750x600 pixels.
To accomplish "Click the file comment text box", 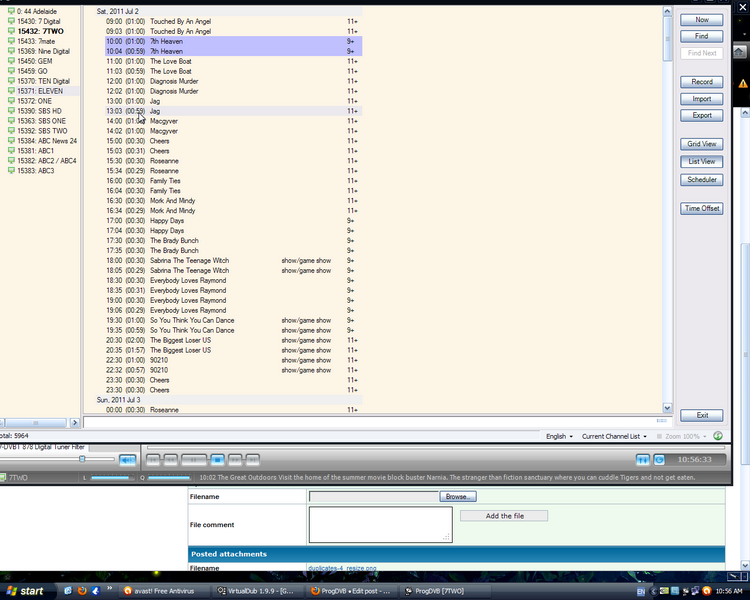I will (380, 524).
